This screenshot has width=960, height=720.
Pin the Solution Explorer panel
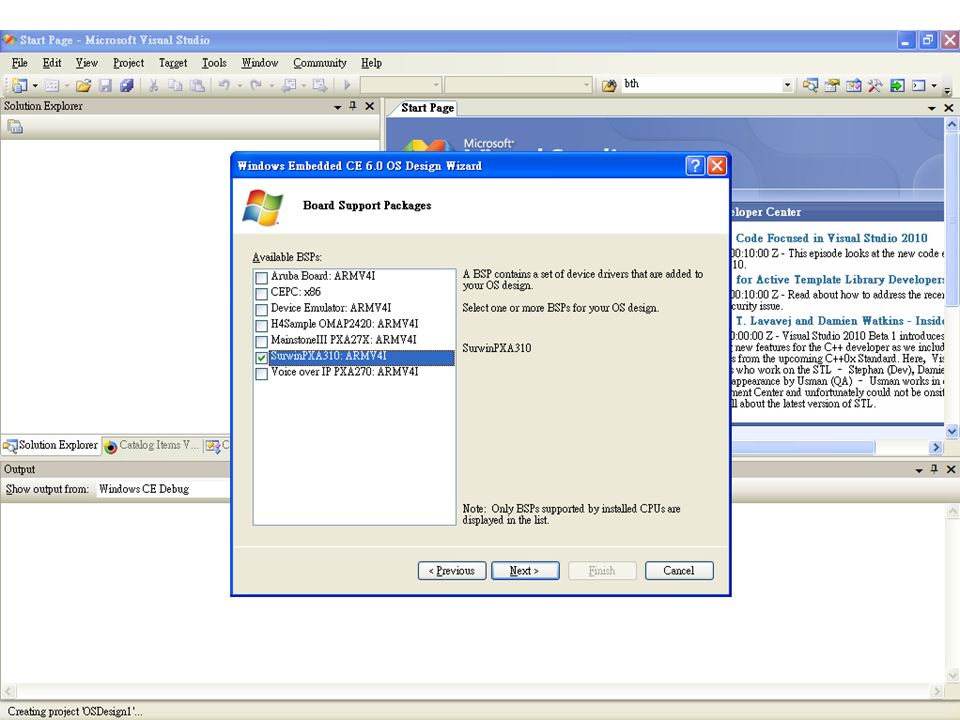[353, 106]
